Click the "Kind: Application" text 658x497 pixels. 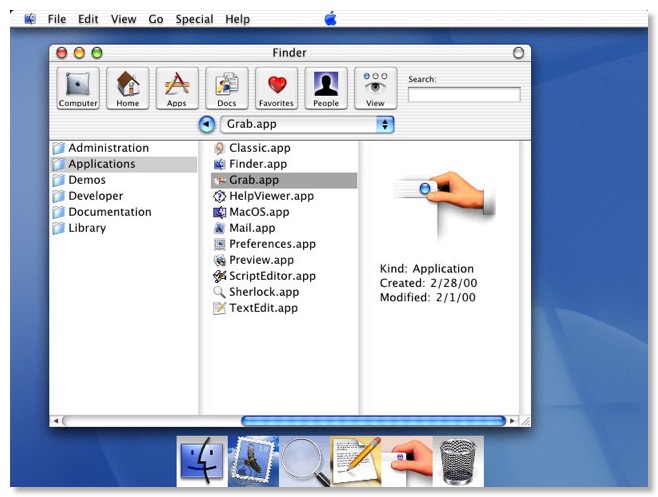pyautogui.click(x=427, y=269)
